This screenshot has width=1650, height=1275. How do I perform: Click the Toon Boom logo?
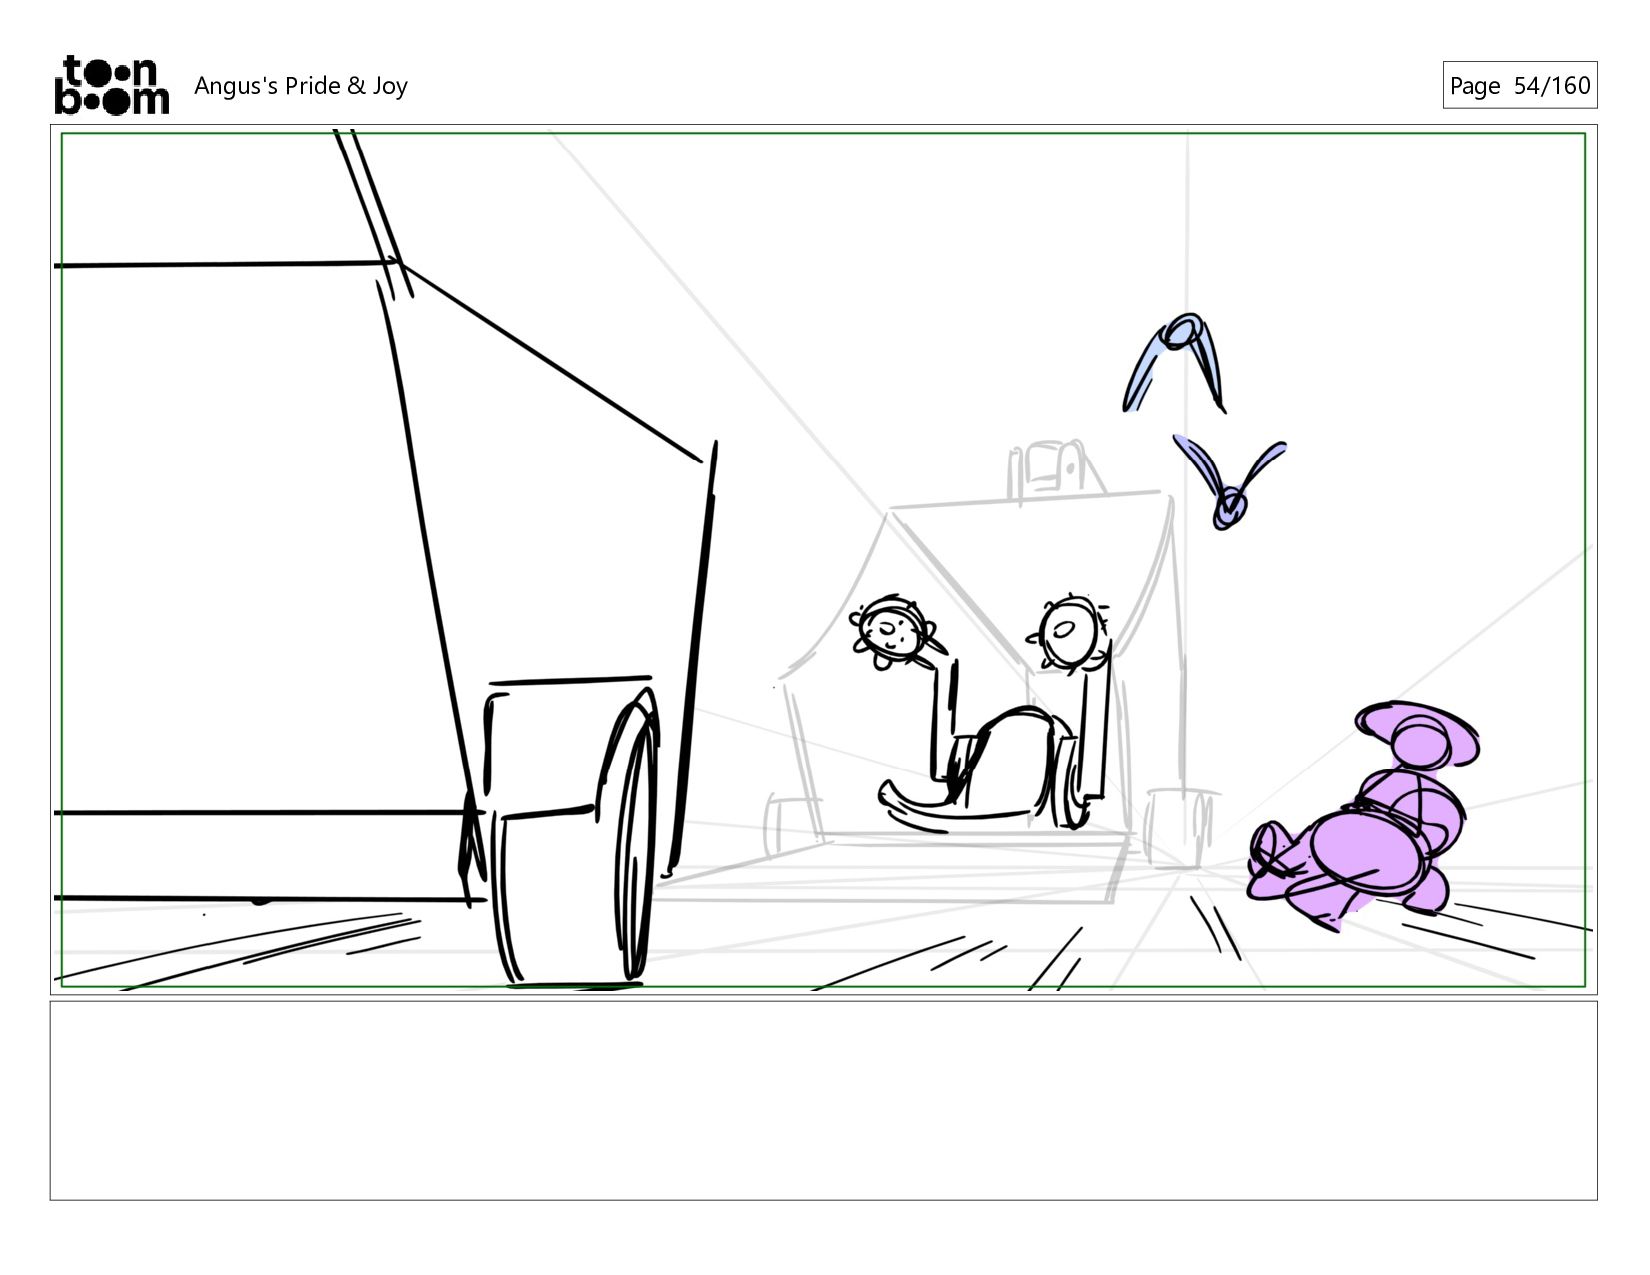pyautogui.click(x=111, y=85)
